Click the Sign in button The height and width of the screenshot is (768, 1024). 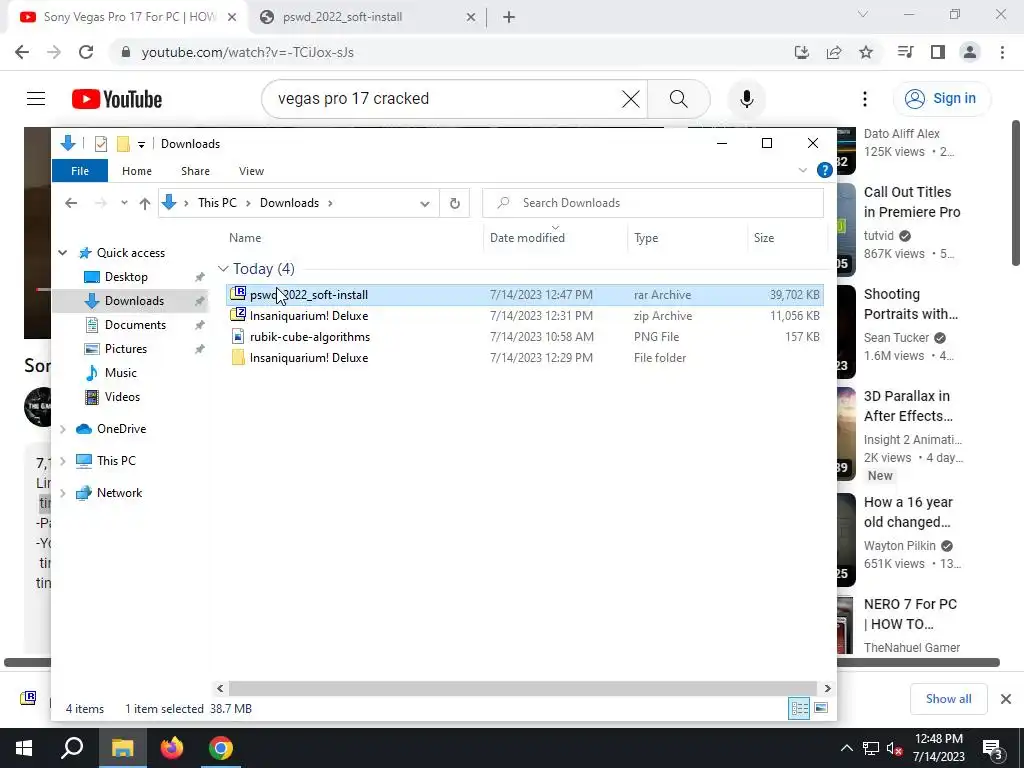click(941, 99)
